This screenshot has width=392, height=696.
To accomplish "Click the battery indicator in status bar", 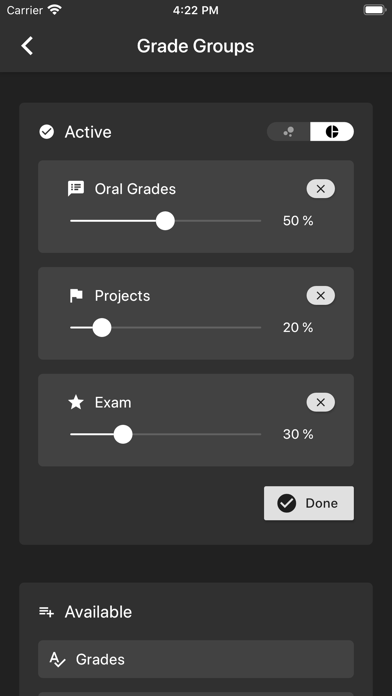I will pos(374,10).
